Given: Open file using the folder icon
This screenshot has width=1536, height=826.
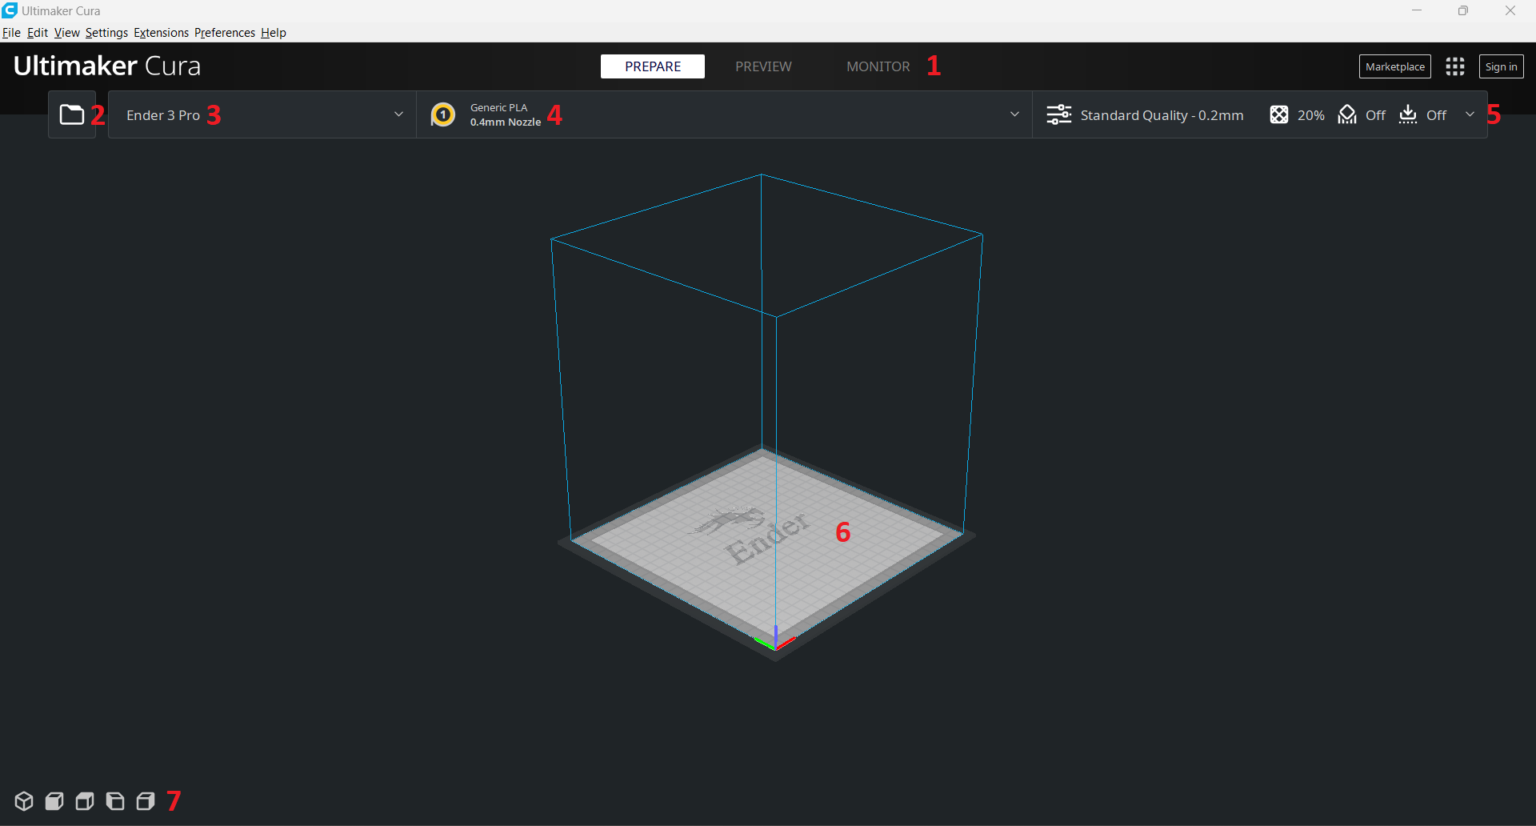Looking at the screenshot, I should click(71, 115).
